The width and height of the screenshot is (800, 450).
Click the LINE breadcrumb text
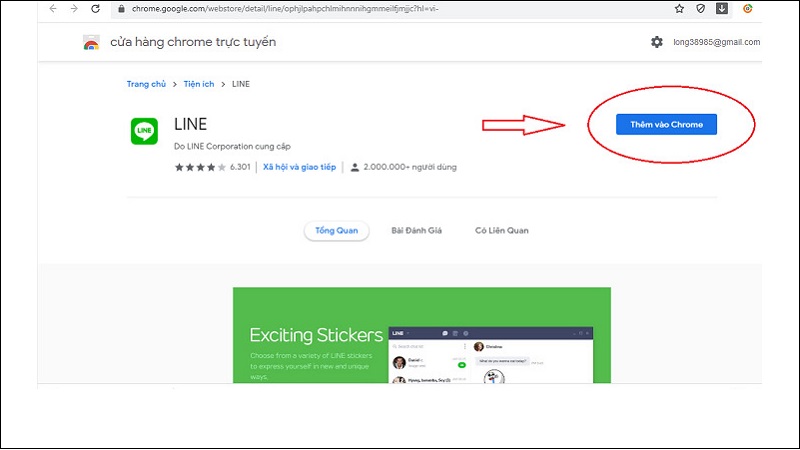point(241,84)
